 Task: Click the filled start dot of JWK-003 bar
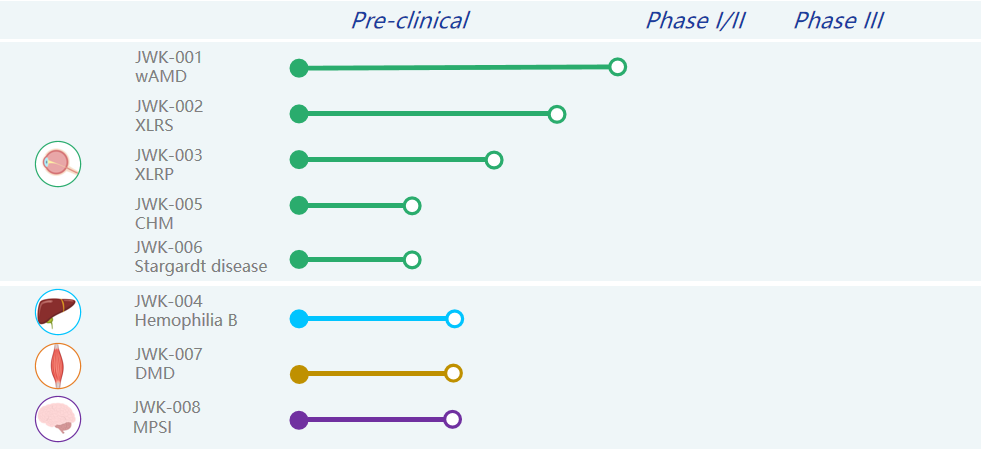click(x=299, y=160)
